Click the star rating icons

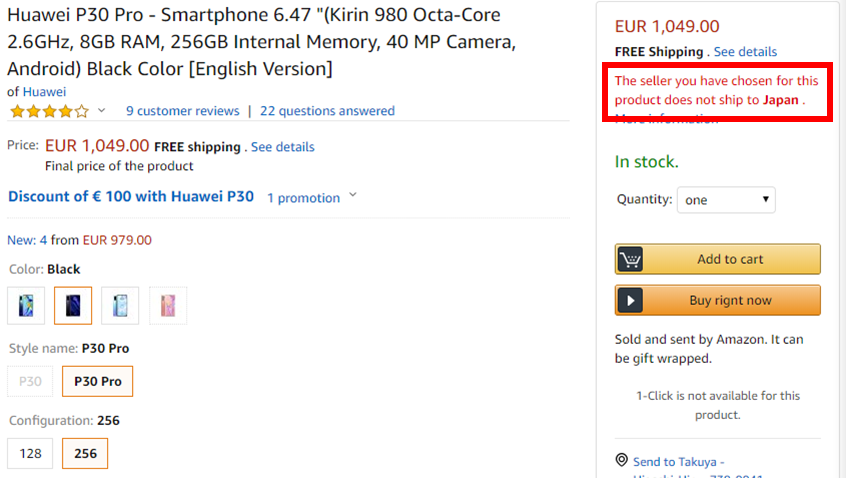click(49, 111)
